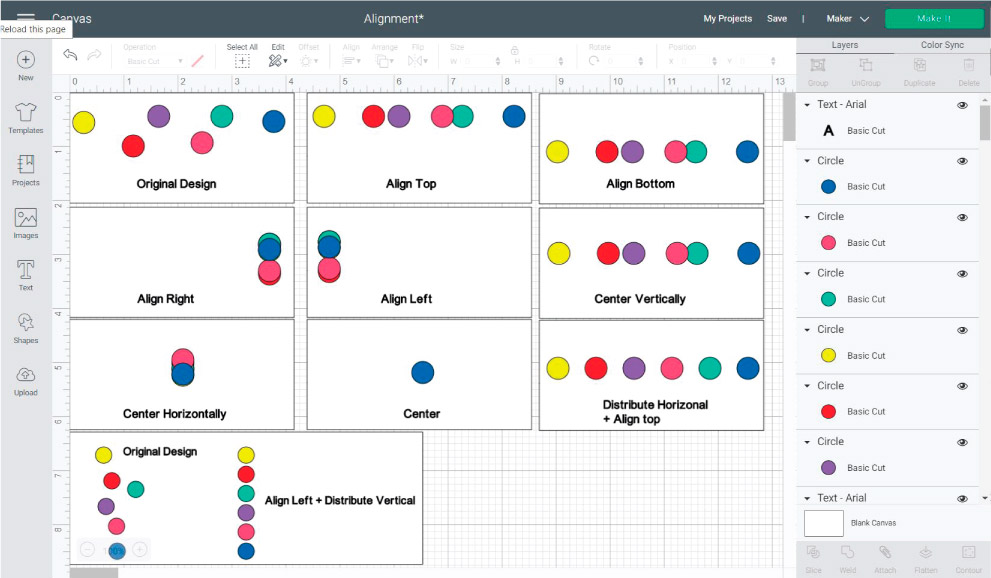Collapse the purple Circle layer group
The image size is (991, 578).
tap(807, 442)
